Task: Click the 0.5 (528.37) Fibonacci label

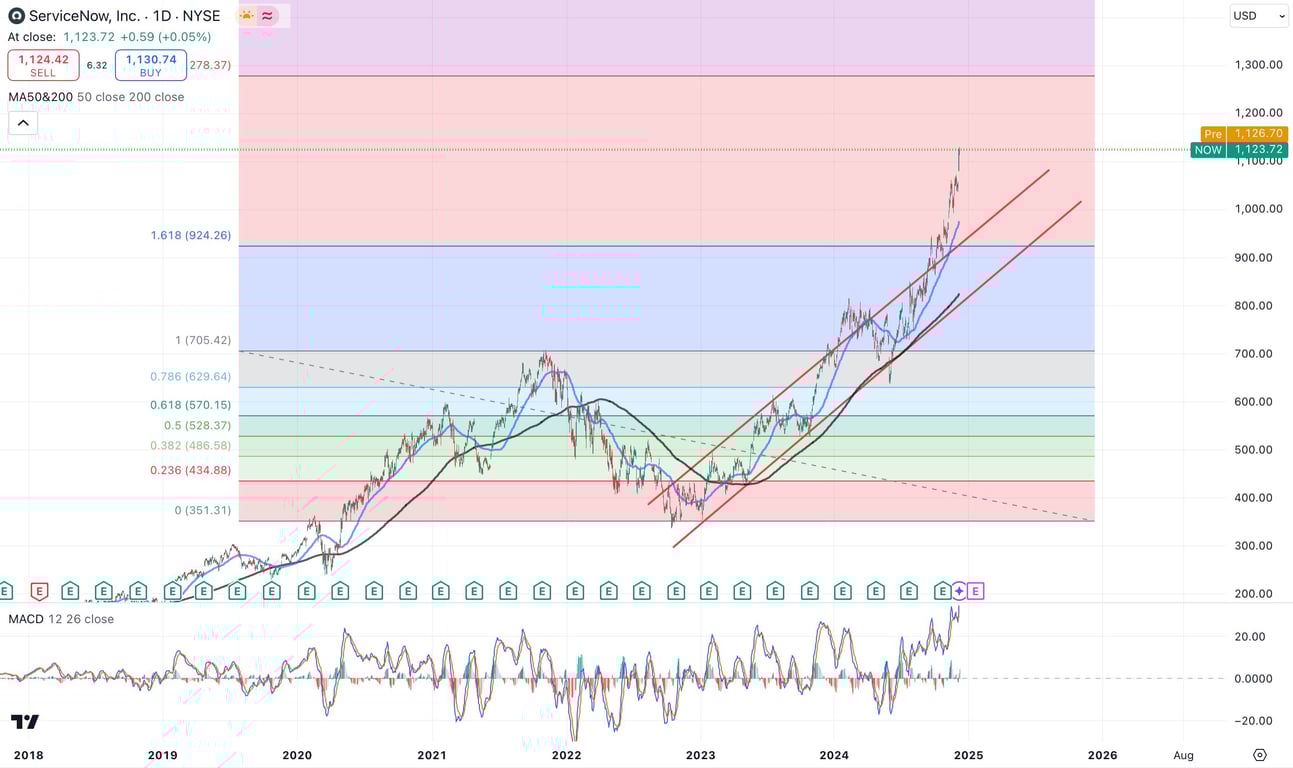Action: (198, 425)
